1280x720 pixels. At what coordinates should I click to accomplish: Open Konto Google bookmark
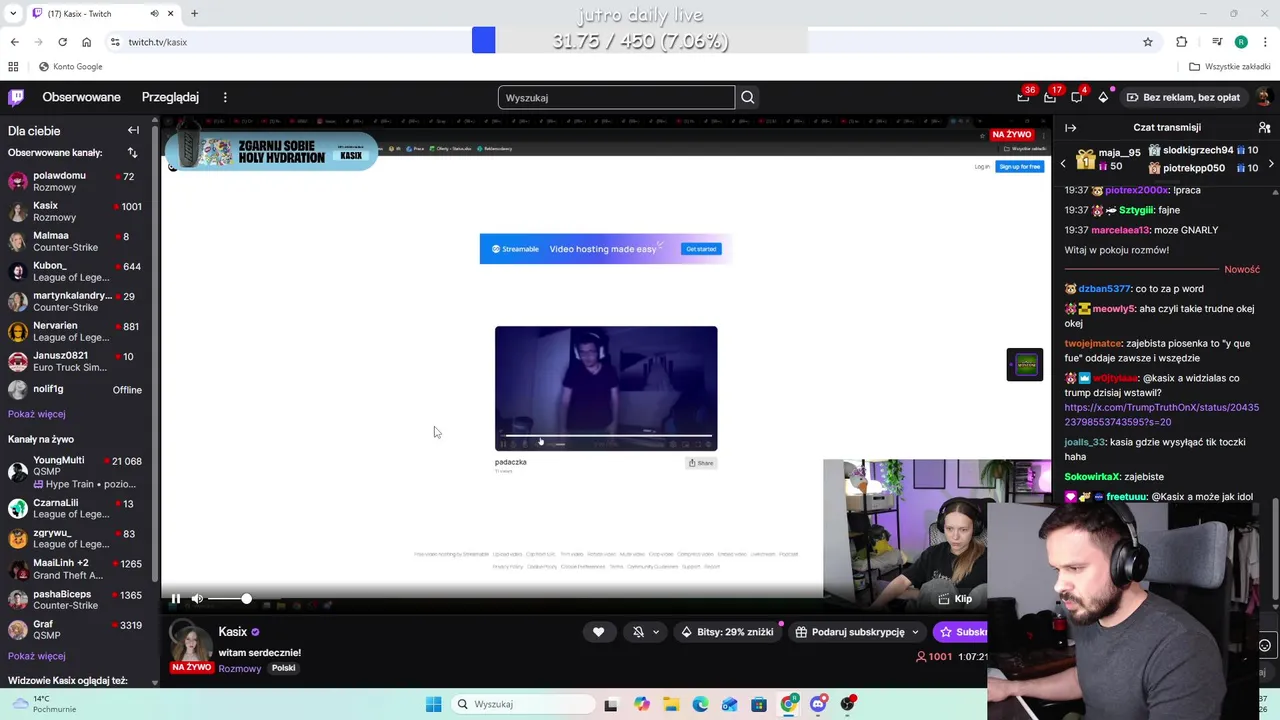[x=70, y=67]
